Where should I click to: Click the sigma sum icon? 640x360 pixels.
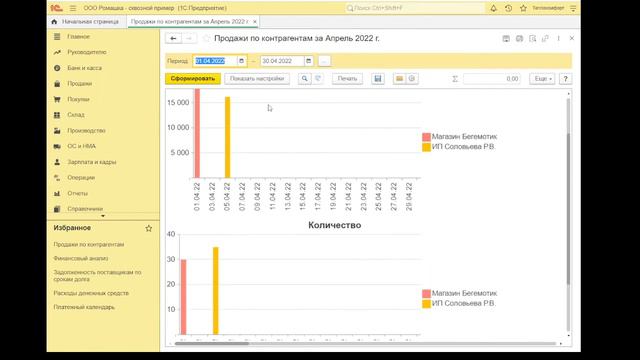click(455, 79)
